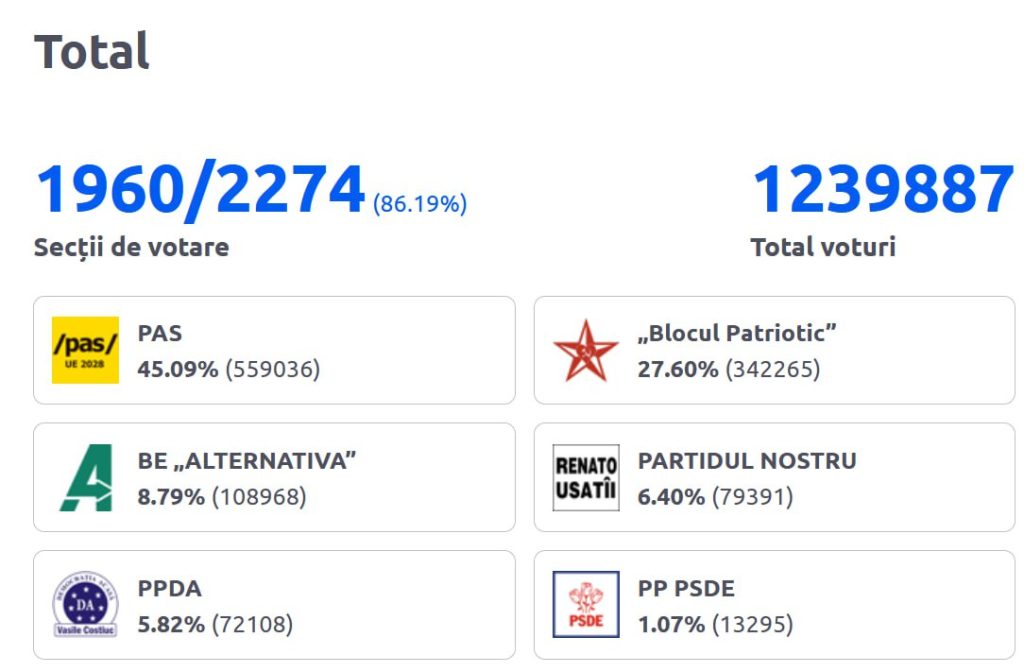This screenshot has width=1024, height=672.
Task: Click the red star Blocul Patriotic logo
Action: pos(585,350)
